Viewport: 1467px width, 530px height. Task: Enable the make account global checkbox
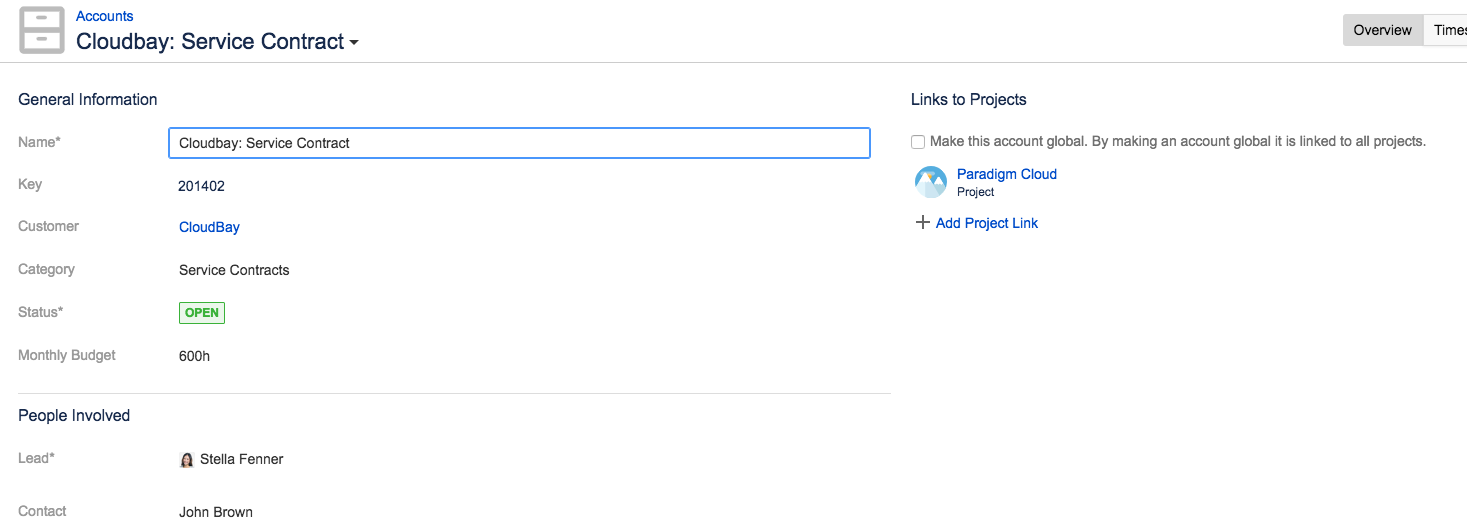tap(918, 142)
